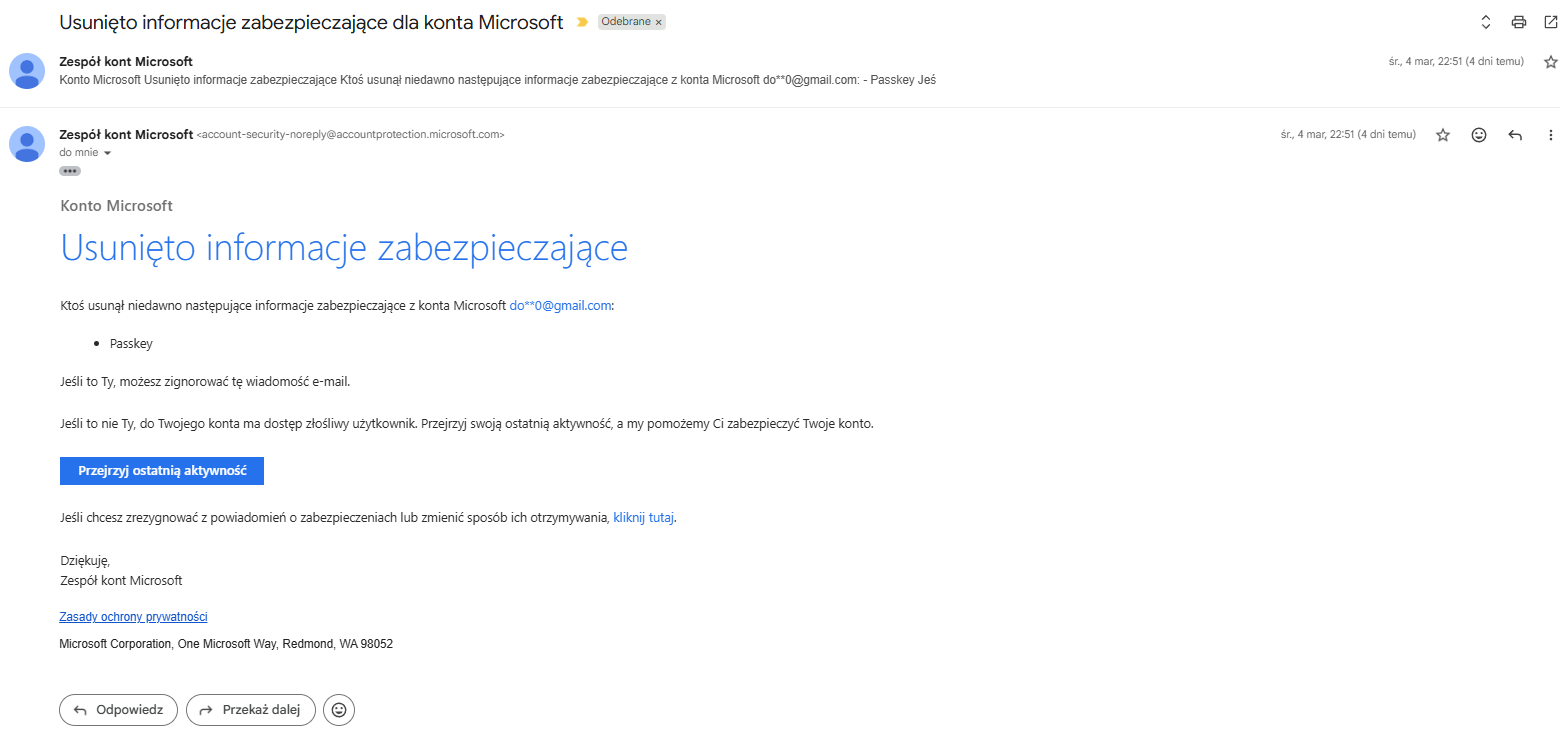Star the expanded message beside the emoji icon
The image size is (1568, 743).
(1443, 135)
